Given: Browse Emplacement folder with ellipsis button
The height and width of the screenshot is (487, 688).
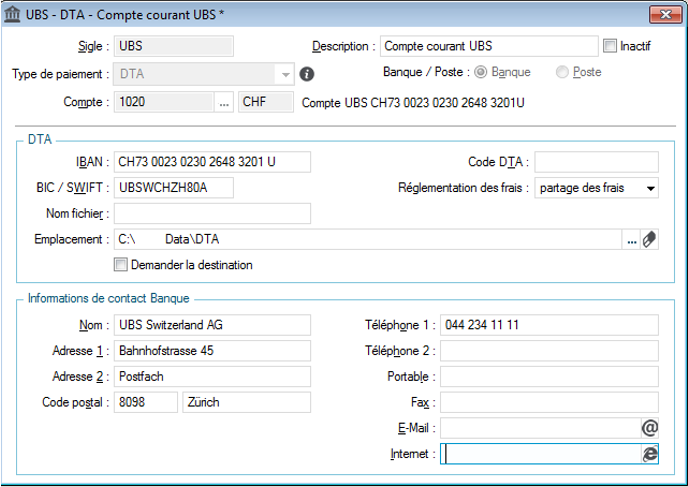Looking at the screenshot, I should click(631, 240).
